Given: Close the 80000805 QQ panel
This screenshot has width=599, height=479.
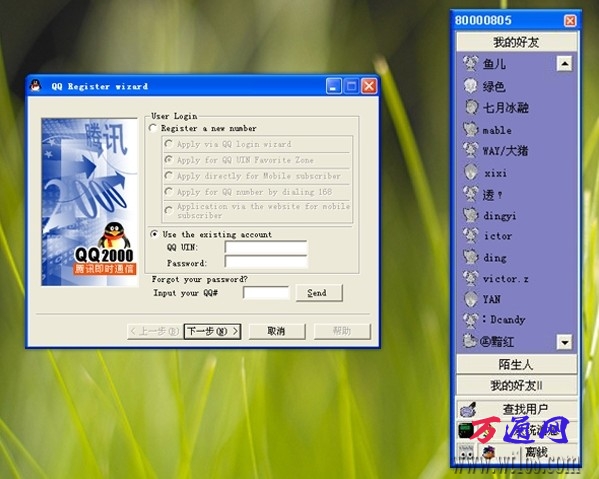Looking at the screenshot, I should click(570, 21).
